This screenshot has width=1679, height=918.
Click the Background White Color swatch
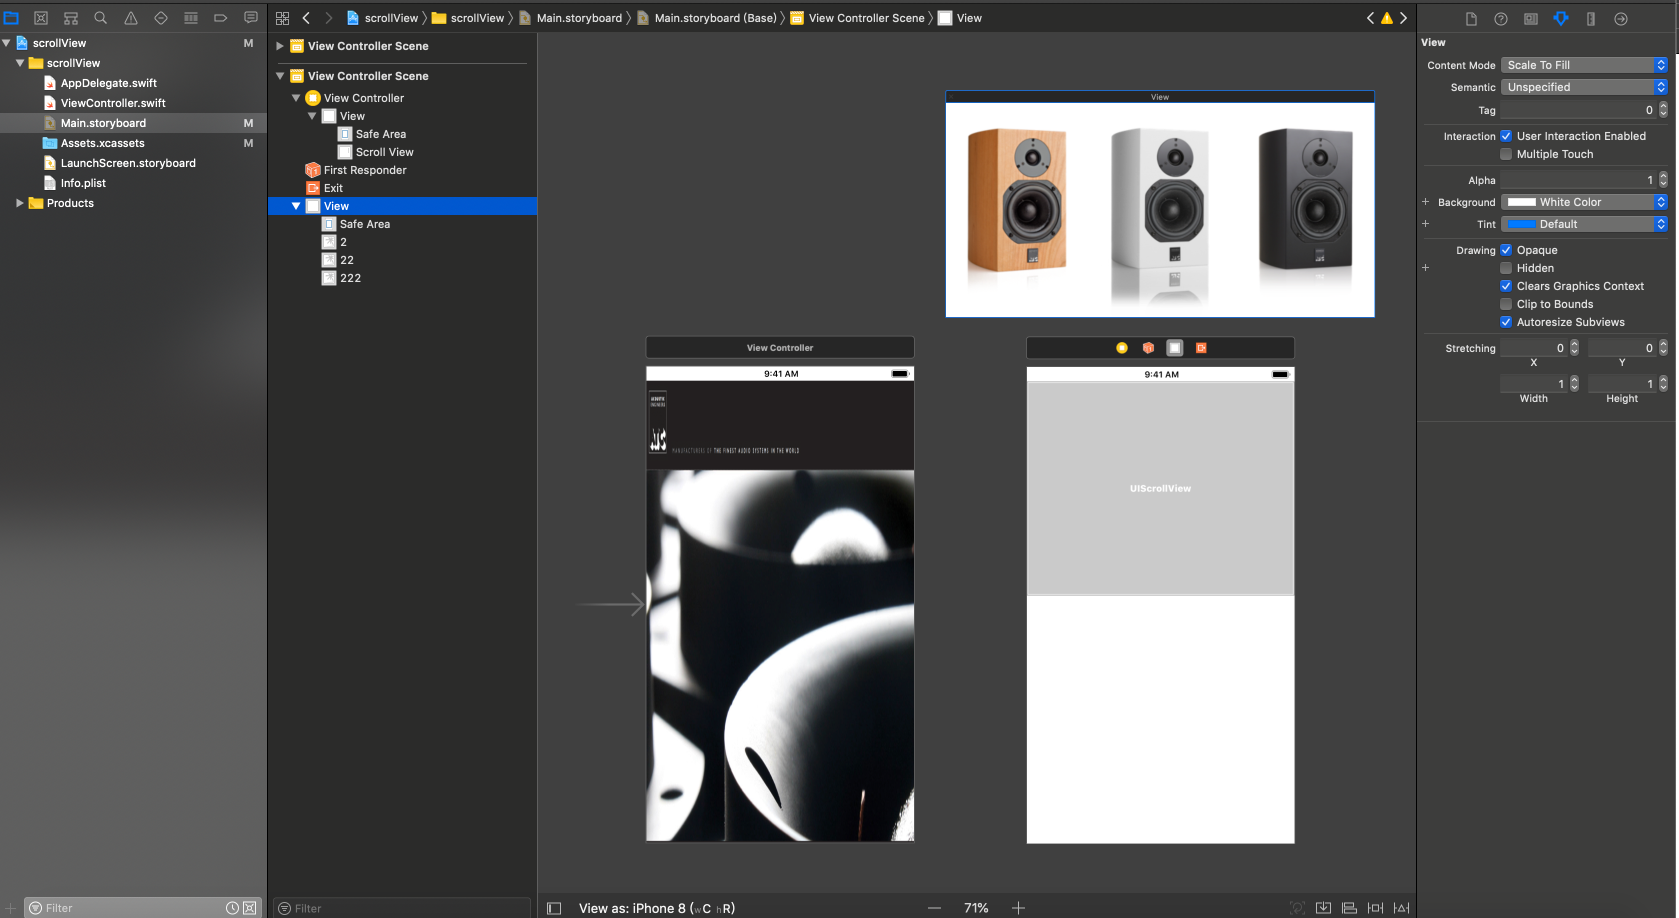[1521, 202]
